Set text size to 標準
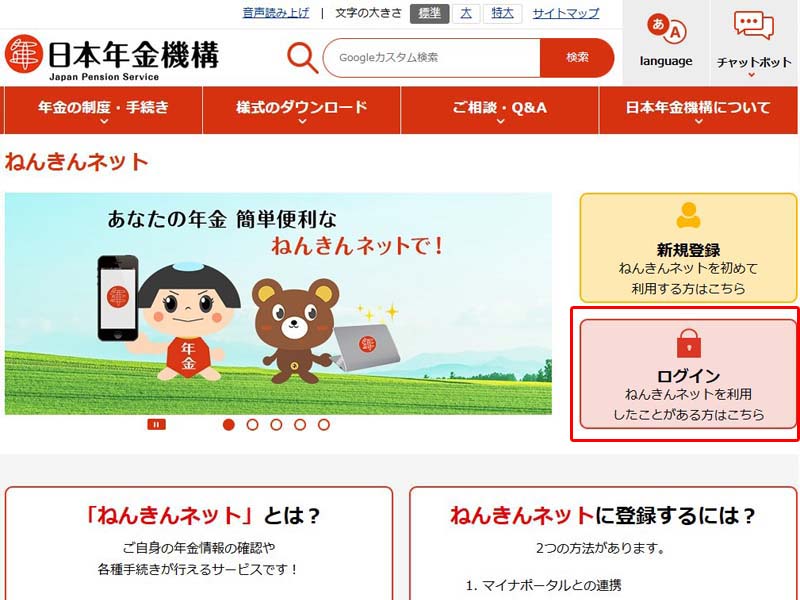Screen dimensions: 800x600 [x=430, y=14]
